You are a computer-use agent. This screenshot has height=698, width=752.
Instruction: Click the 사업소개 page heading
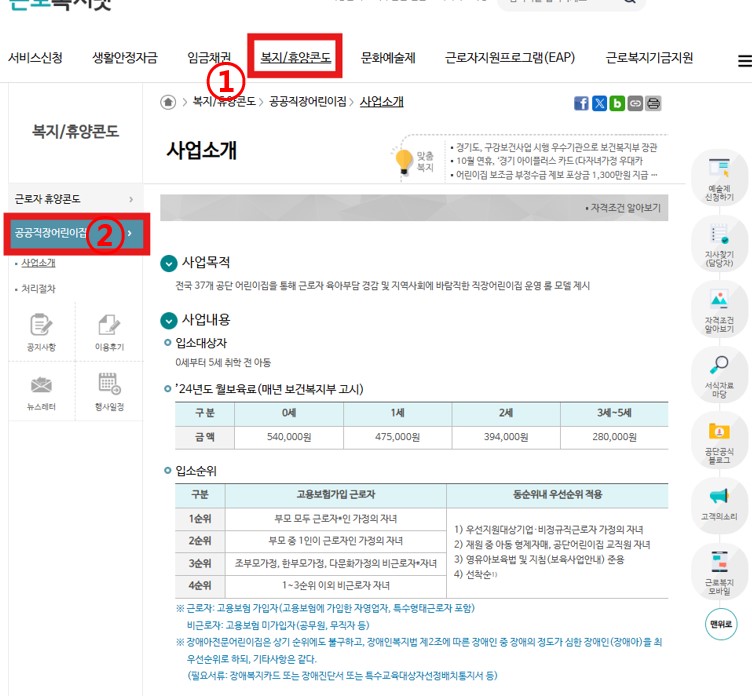201,150
